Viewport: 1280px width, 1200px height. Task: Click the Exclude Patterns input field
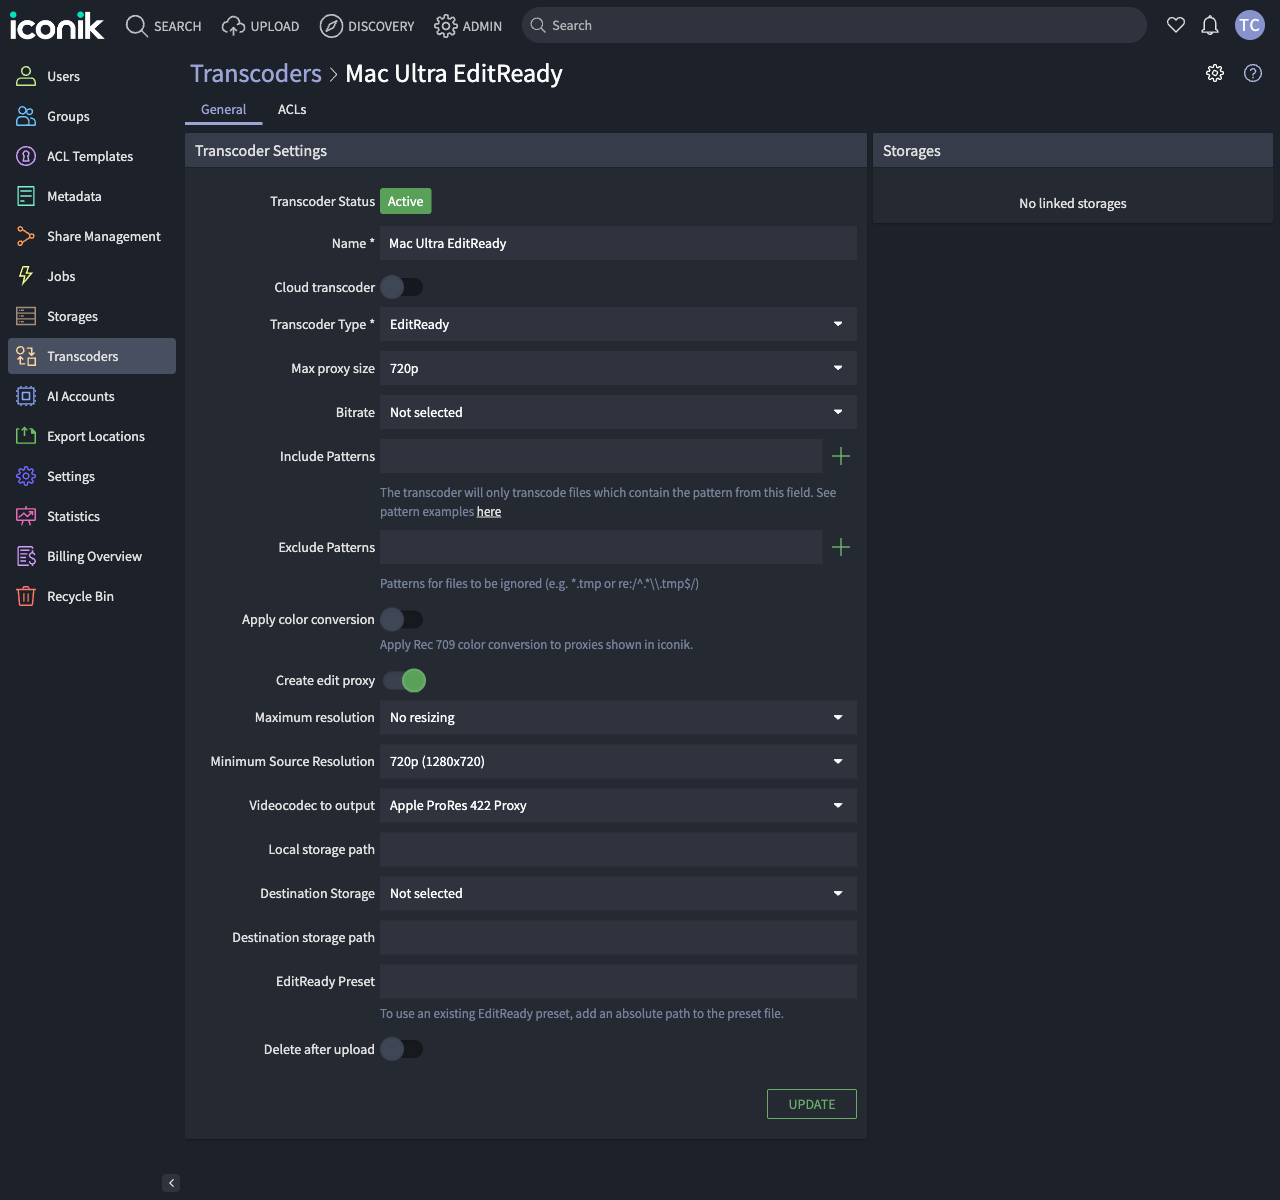pos(601,547)
